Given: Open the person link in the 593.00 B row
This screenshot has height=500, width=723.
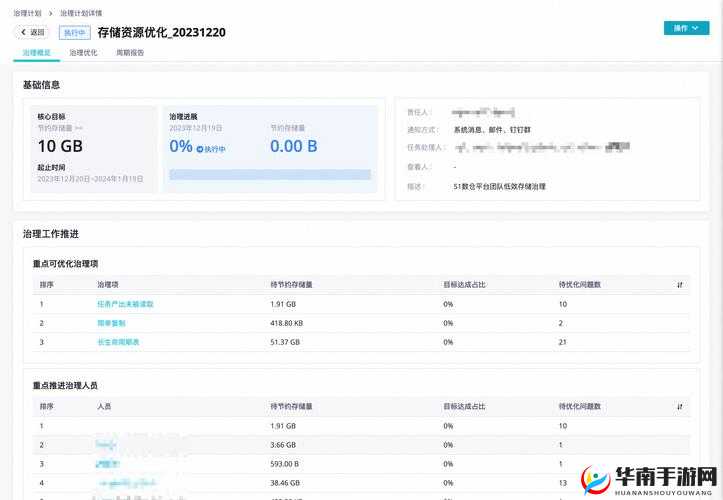Looking at the screenshot, I should pos(107,464).
